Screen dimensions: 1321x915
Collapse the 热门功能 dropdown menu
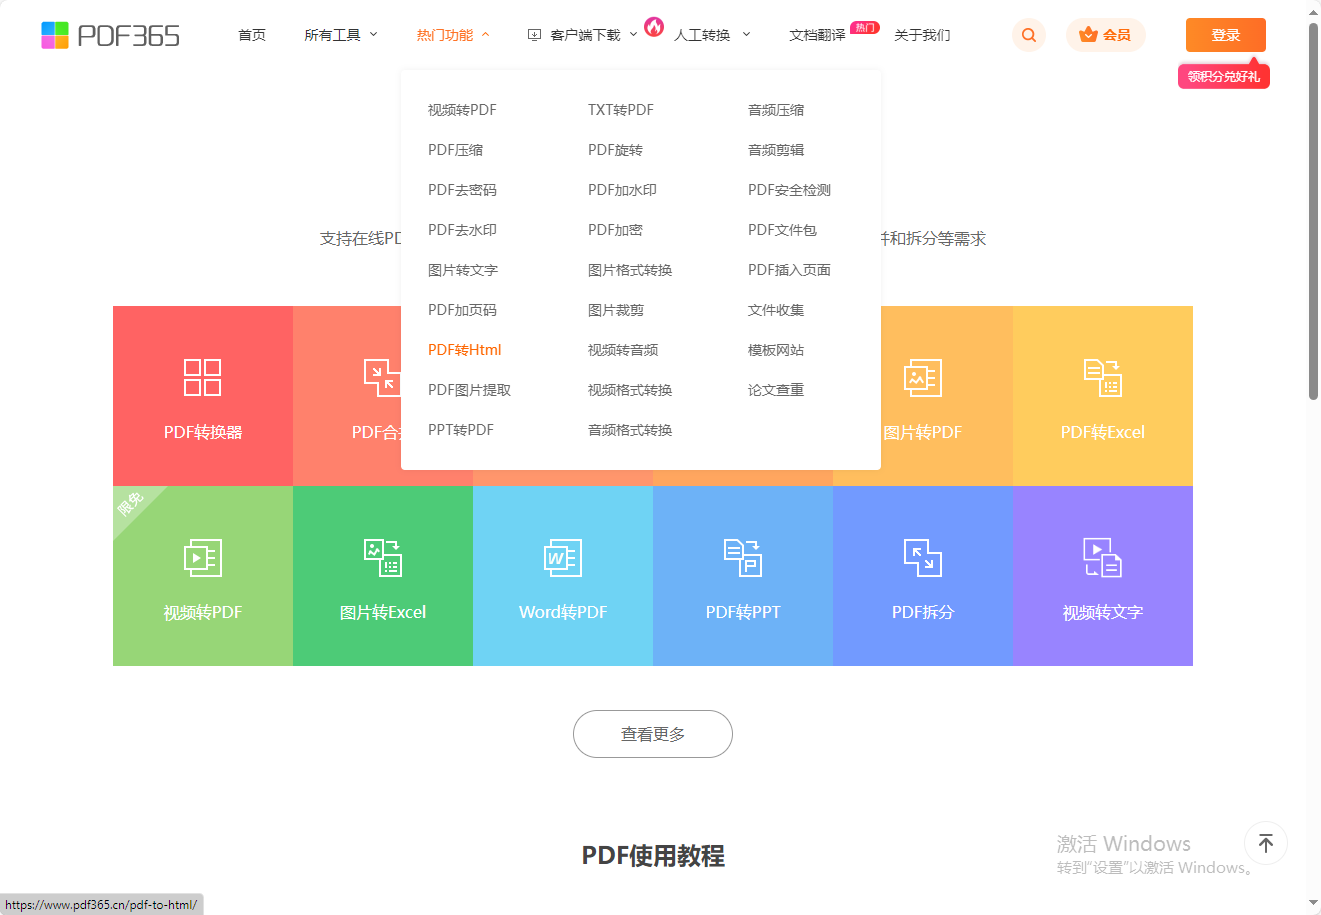[x=453, y=35]
